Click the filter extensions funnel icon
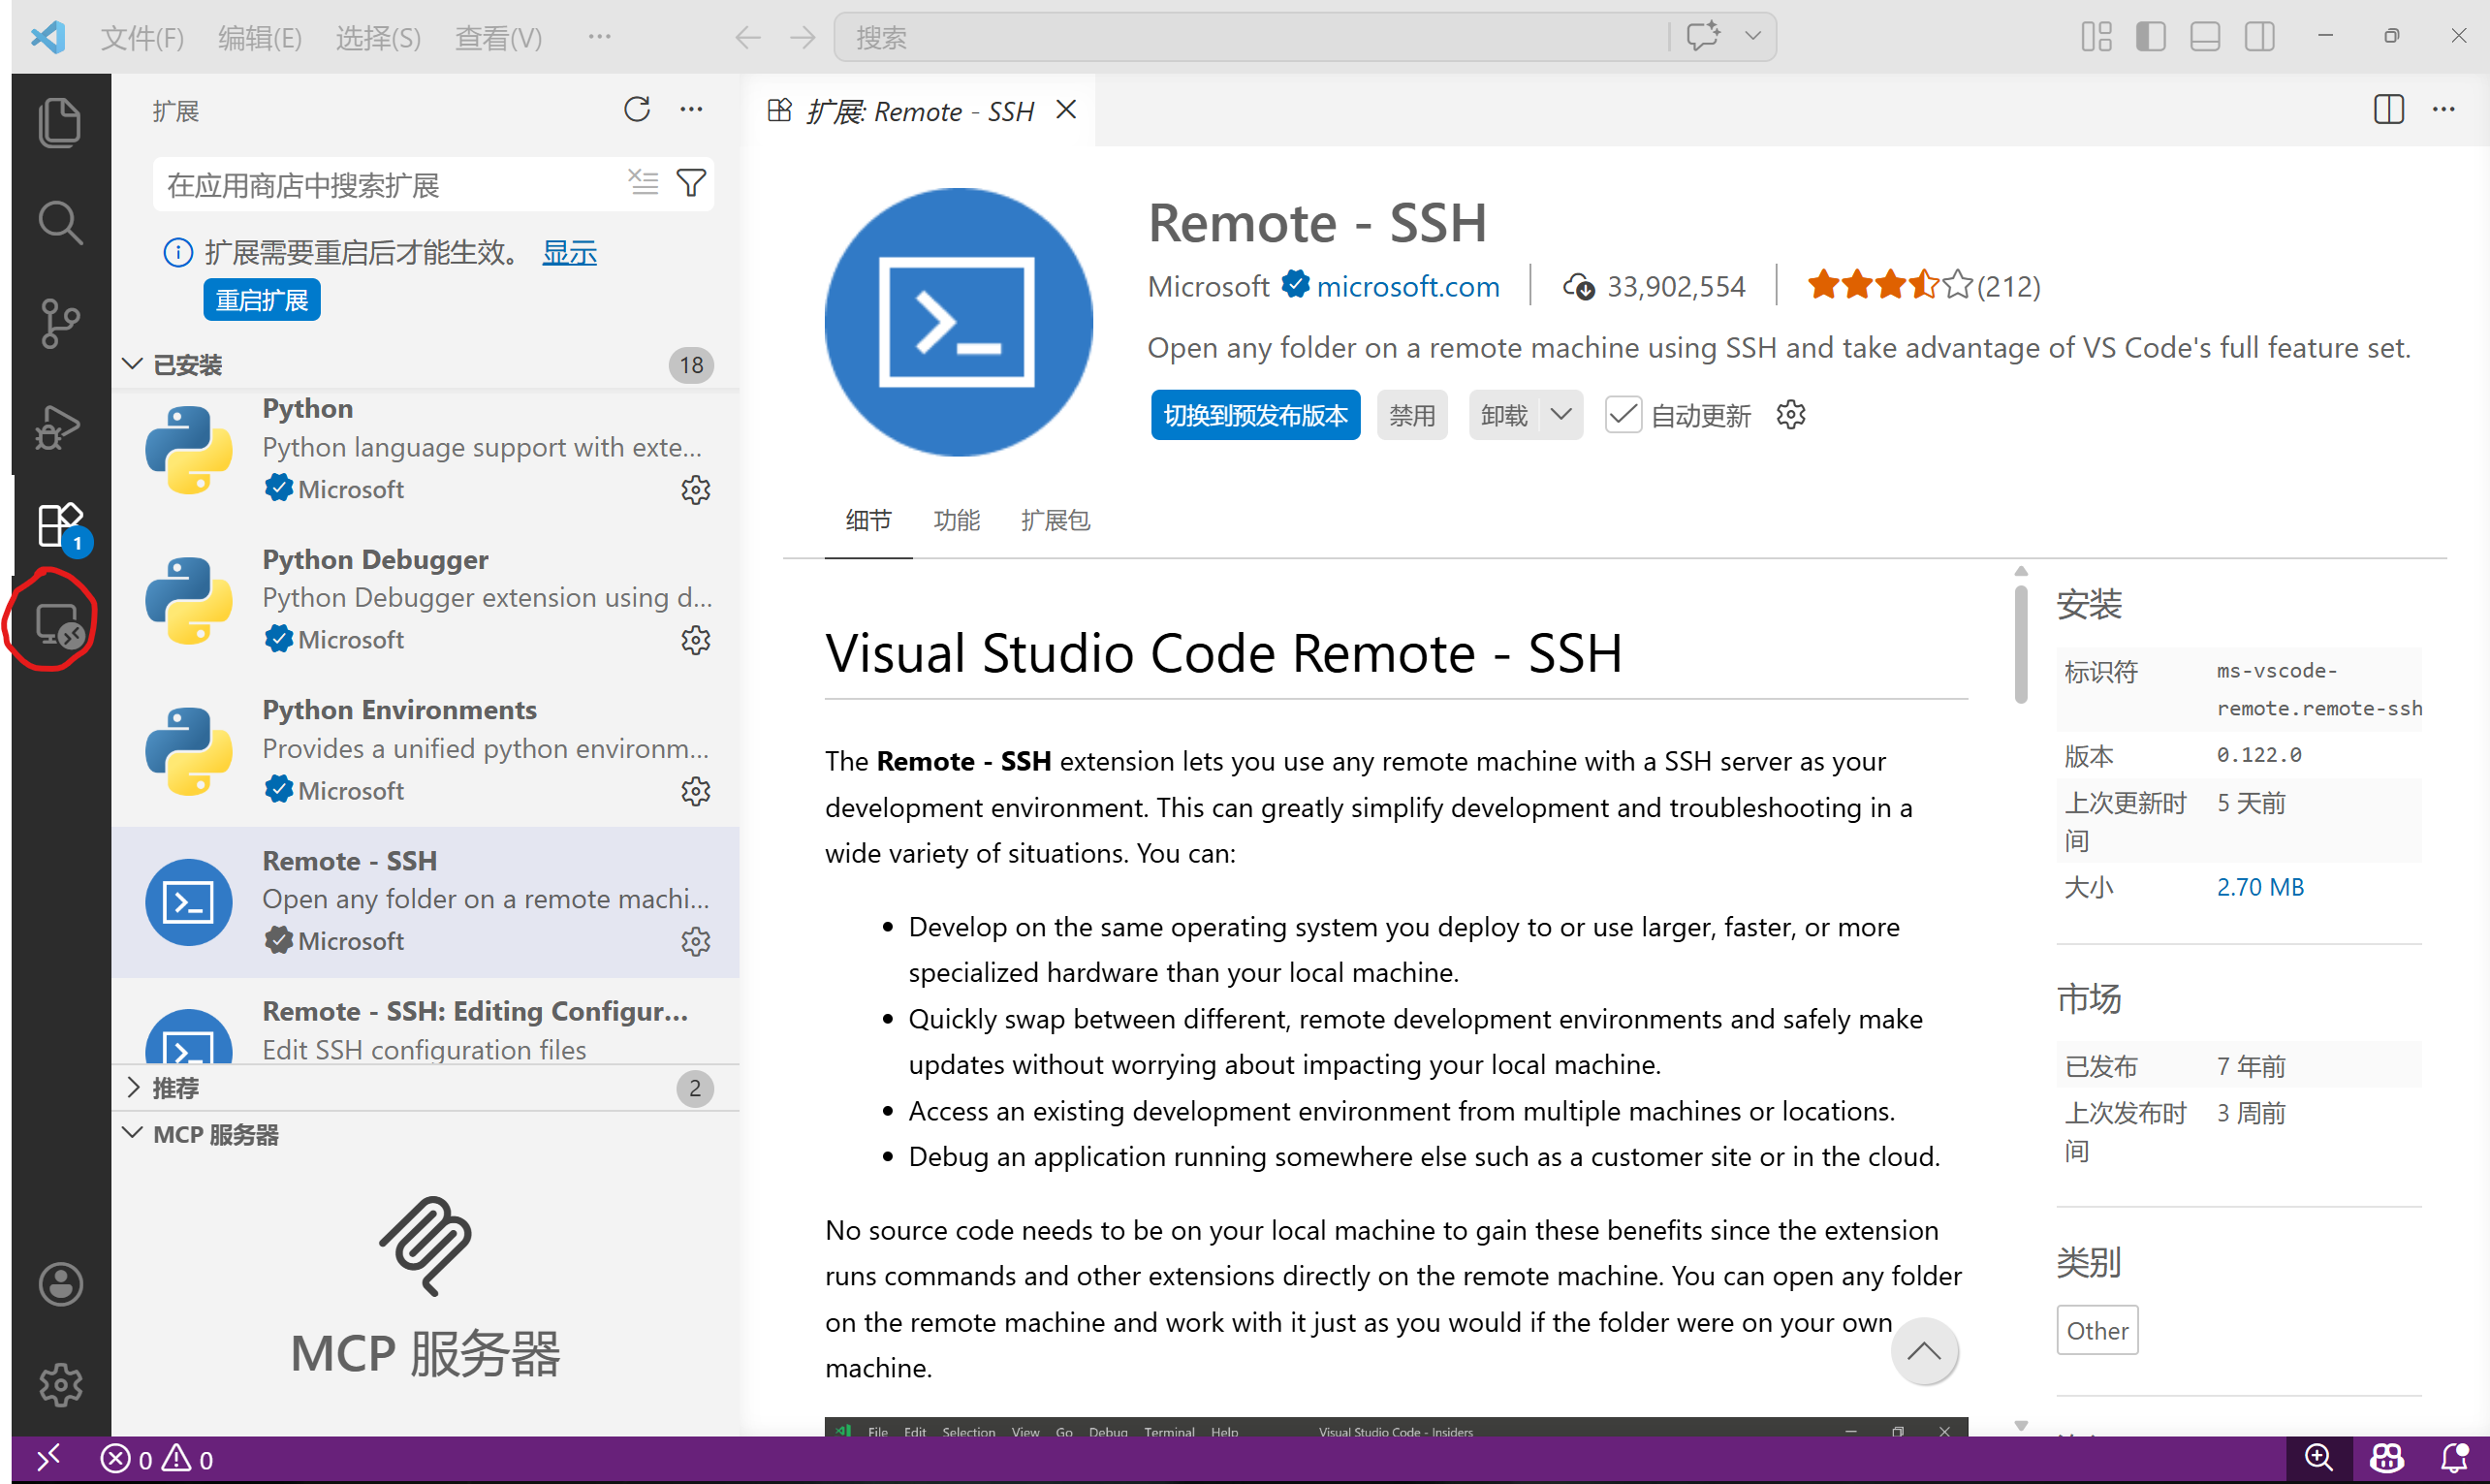Image resolution: width=2490 pixels, height=1484 pixels. coord(691,183)
